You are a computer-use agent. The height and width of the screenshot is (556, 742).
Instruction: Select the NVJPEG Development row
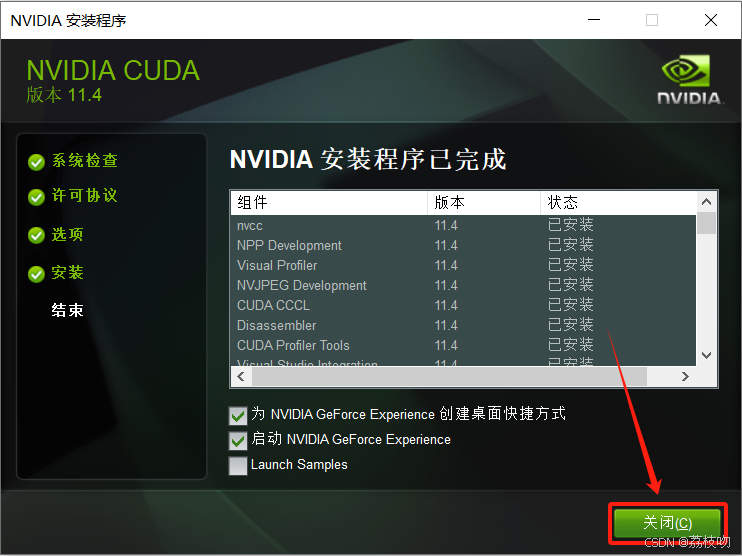click(464, 285)
